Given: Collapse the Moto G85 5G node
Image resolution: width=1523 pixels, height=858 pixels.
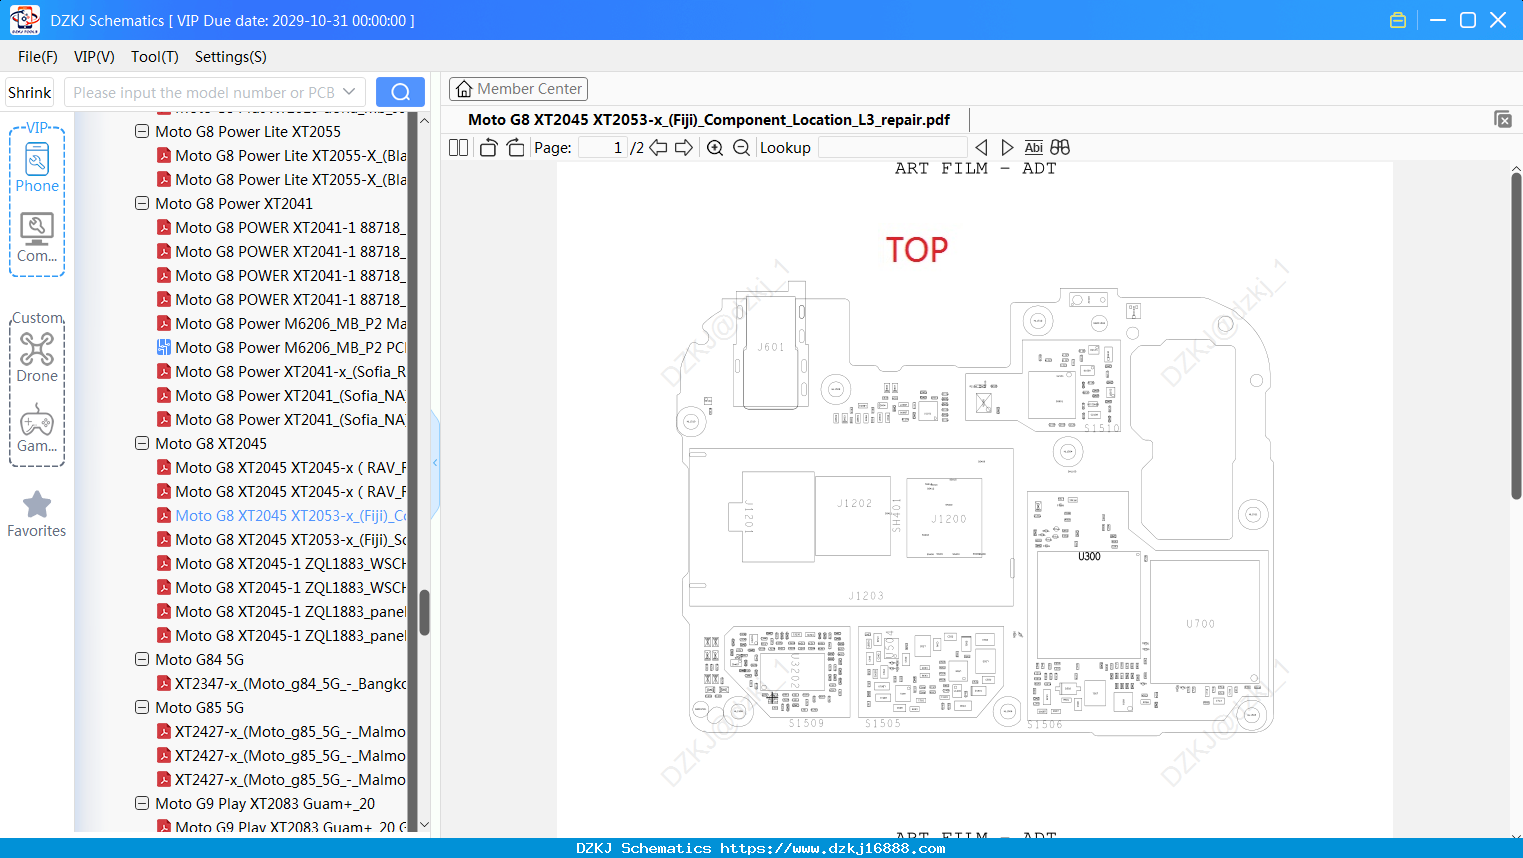Looking at the screenshot, I should (142, 707).
